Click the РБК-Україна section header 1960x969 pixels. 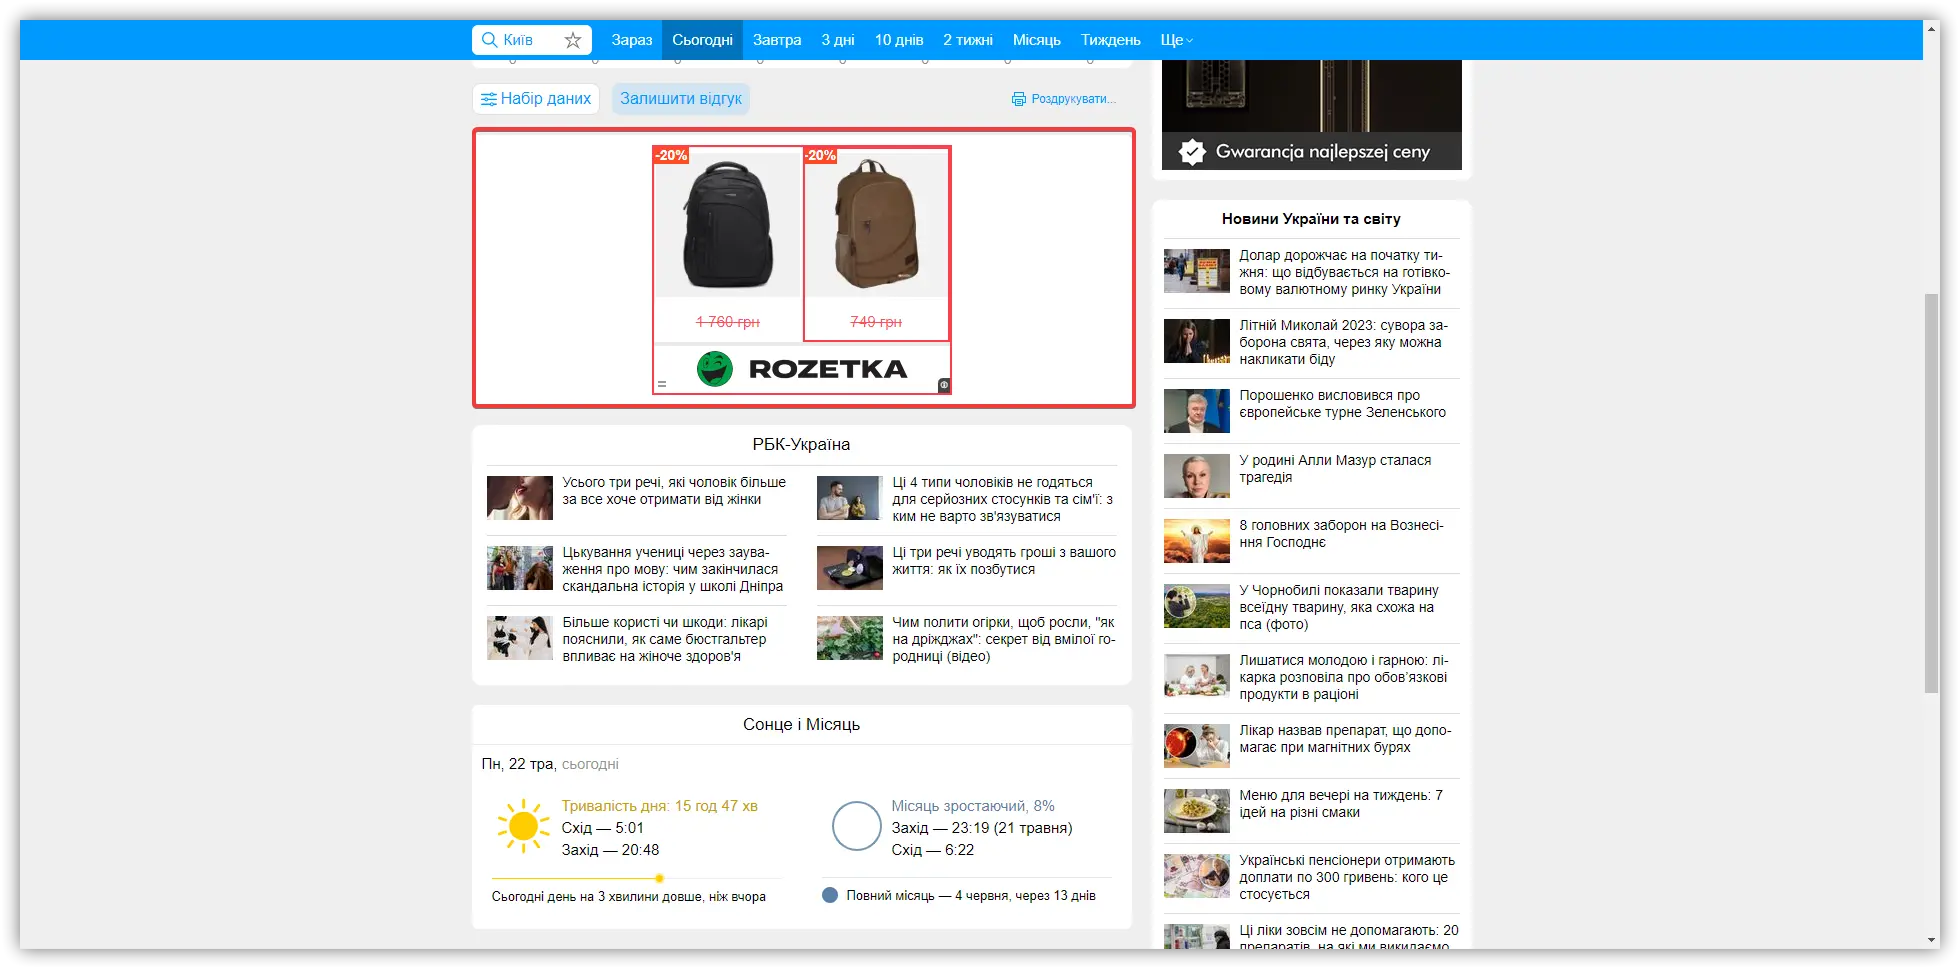coord(801,444)
